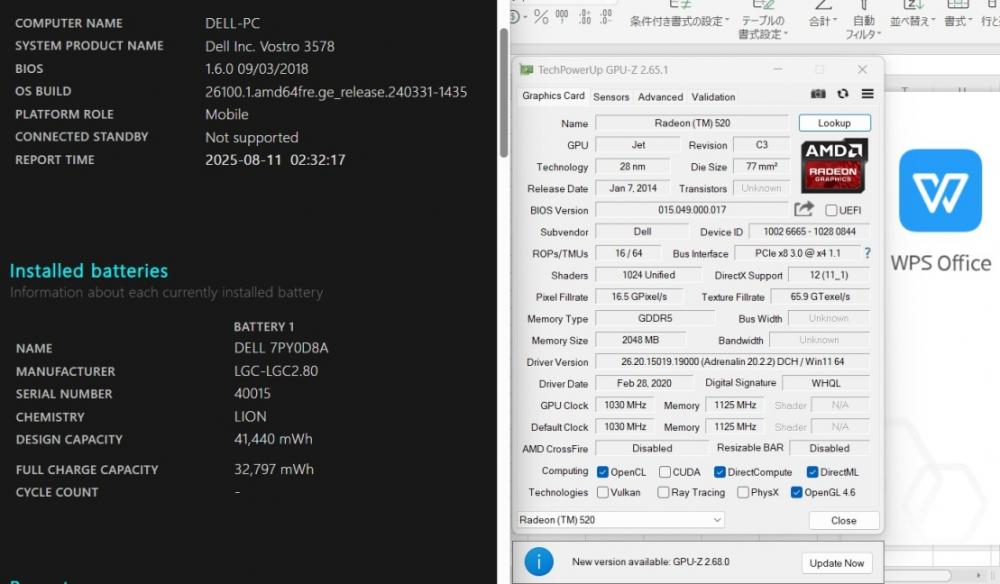
Task: Toggle the UEFI checkbox
Action: [x=831, y=210]
